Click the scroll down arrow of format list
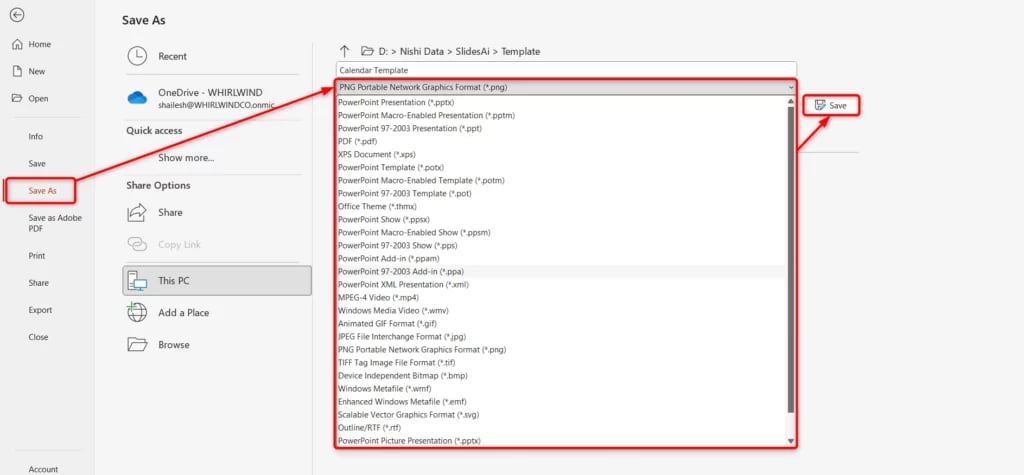1024x475 pixels. (x=791, y=441)
